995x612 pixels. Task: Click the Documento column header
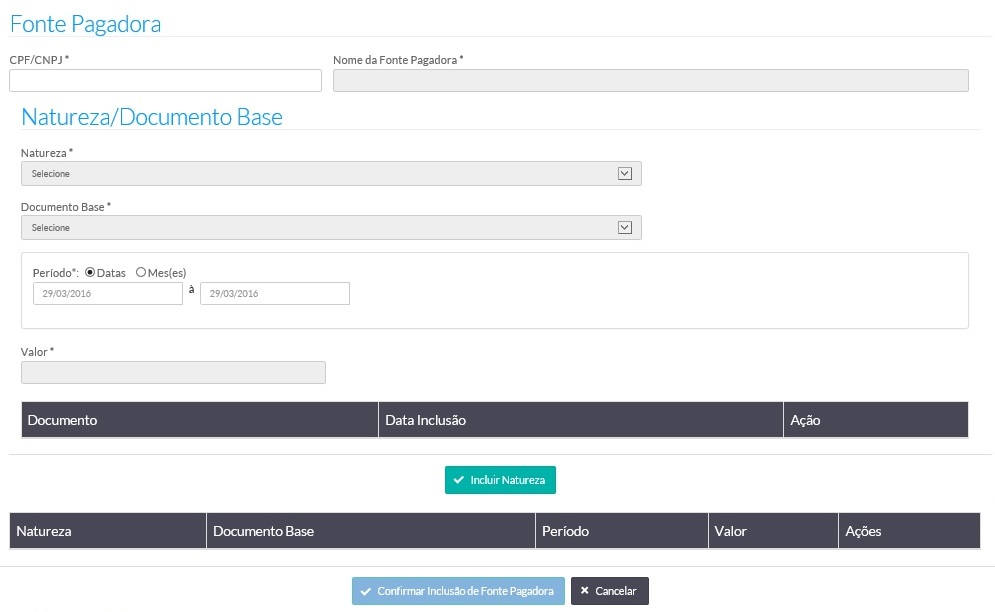tap(63, 420)
